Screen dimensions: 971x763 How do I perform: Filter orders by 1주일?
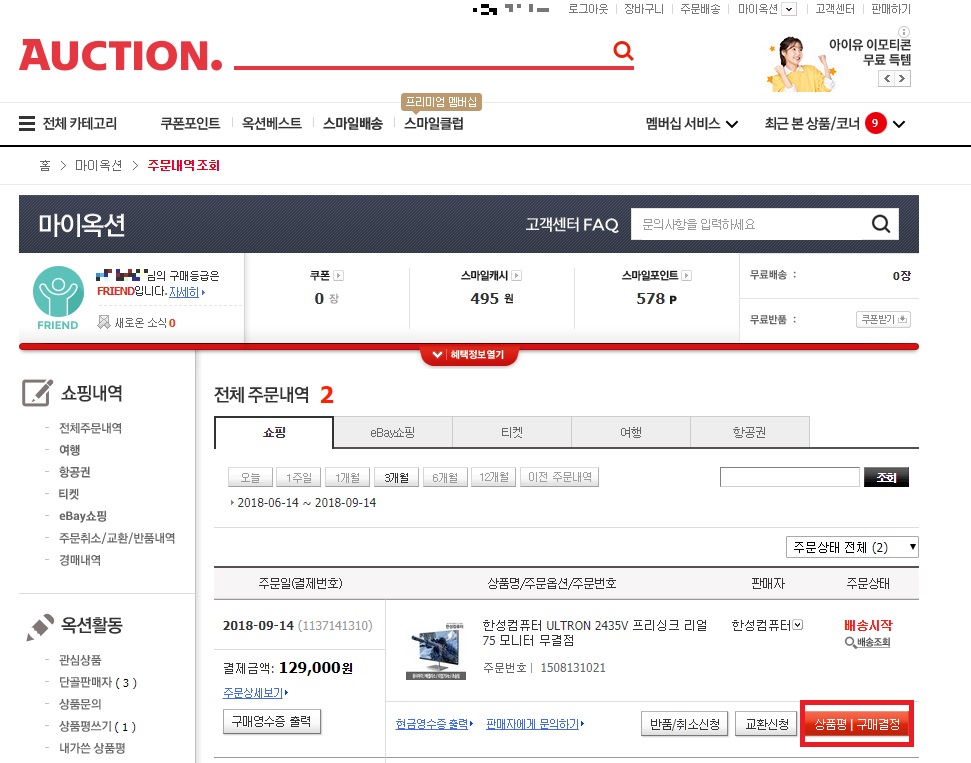pyautogui.click(x=298, y=477)
